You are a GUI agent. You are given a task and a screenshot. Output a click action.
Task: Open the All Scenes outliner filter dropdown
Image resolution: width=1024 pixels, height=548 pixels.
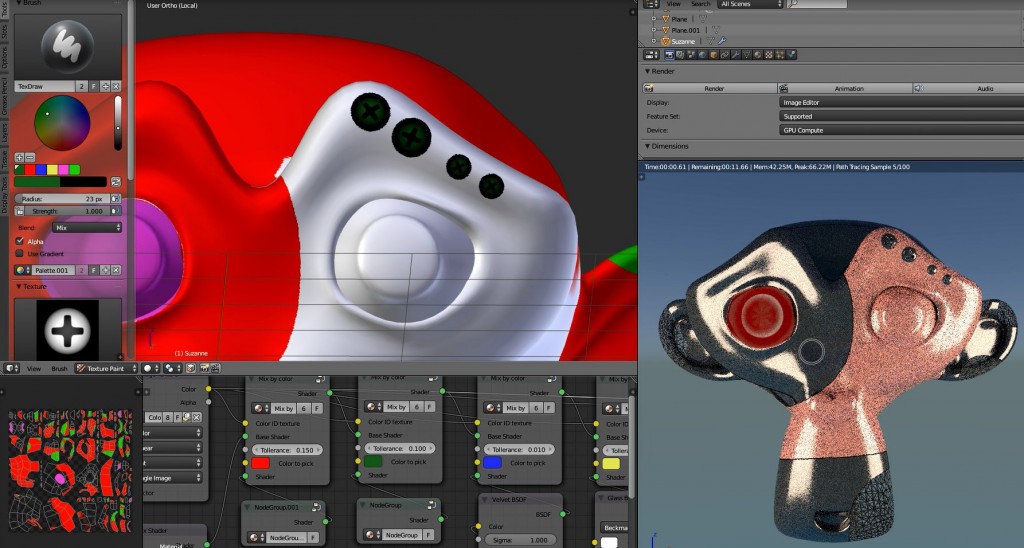[x=750, y=4]
